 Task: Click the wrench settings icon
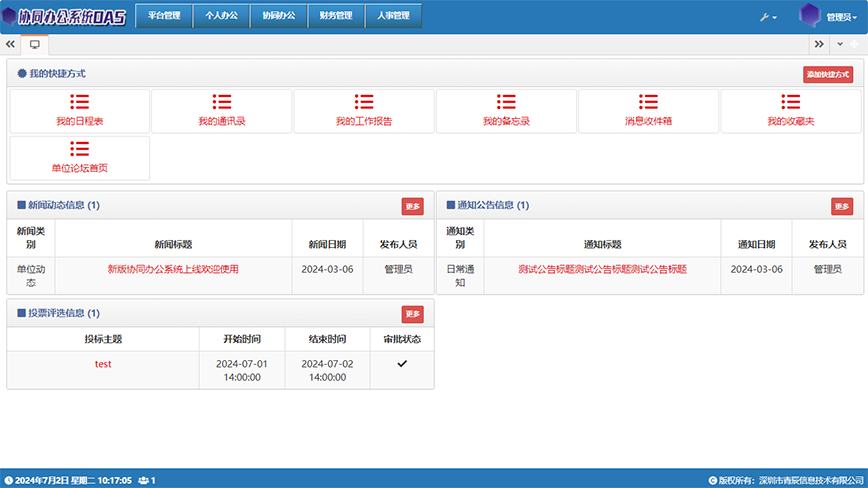click(x=765, y=17)
